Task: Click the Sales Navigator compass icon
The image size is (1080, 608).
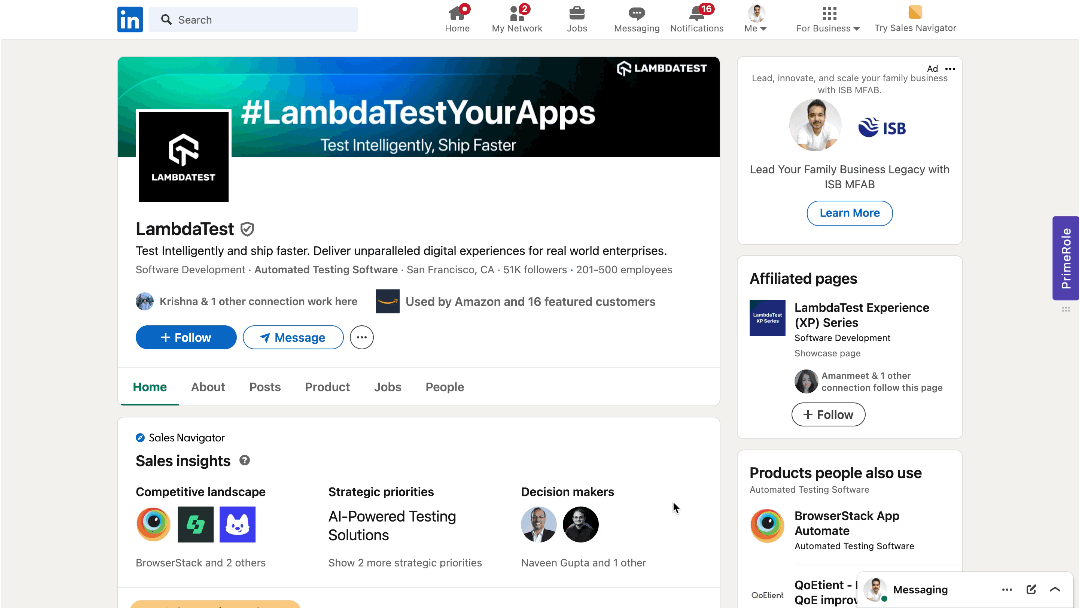Action: pyautogui.click(x=140, y=438)
